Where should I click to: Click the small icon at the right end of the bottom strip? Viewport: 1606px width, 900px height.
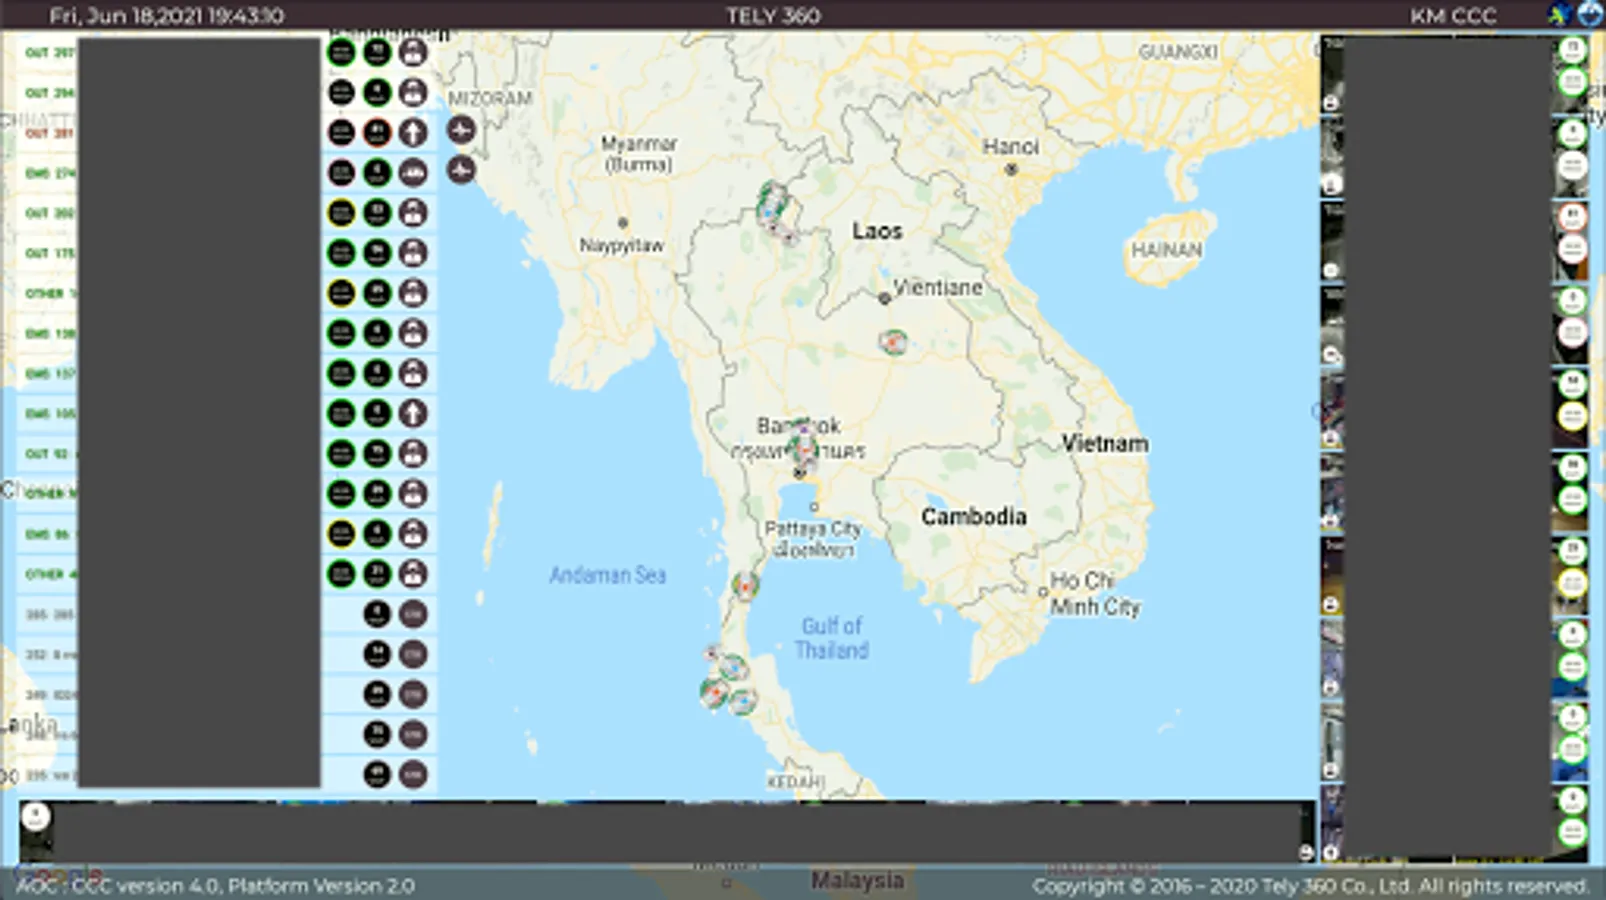coord(1306,852)
